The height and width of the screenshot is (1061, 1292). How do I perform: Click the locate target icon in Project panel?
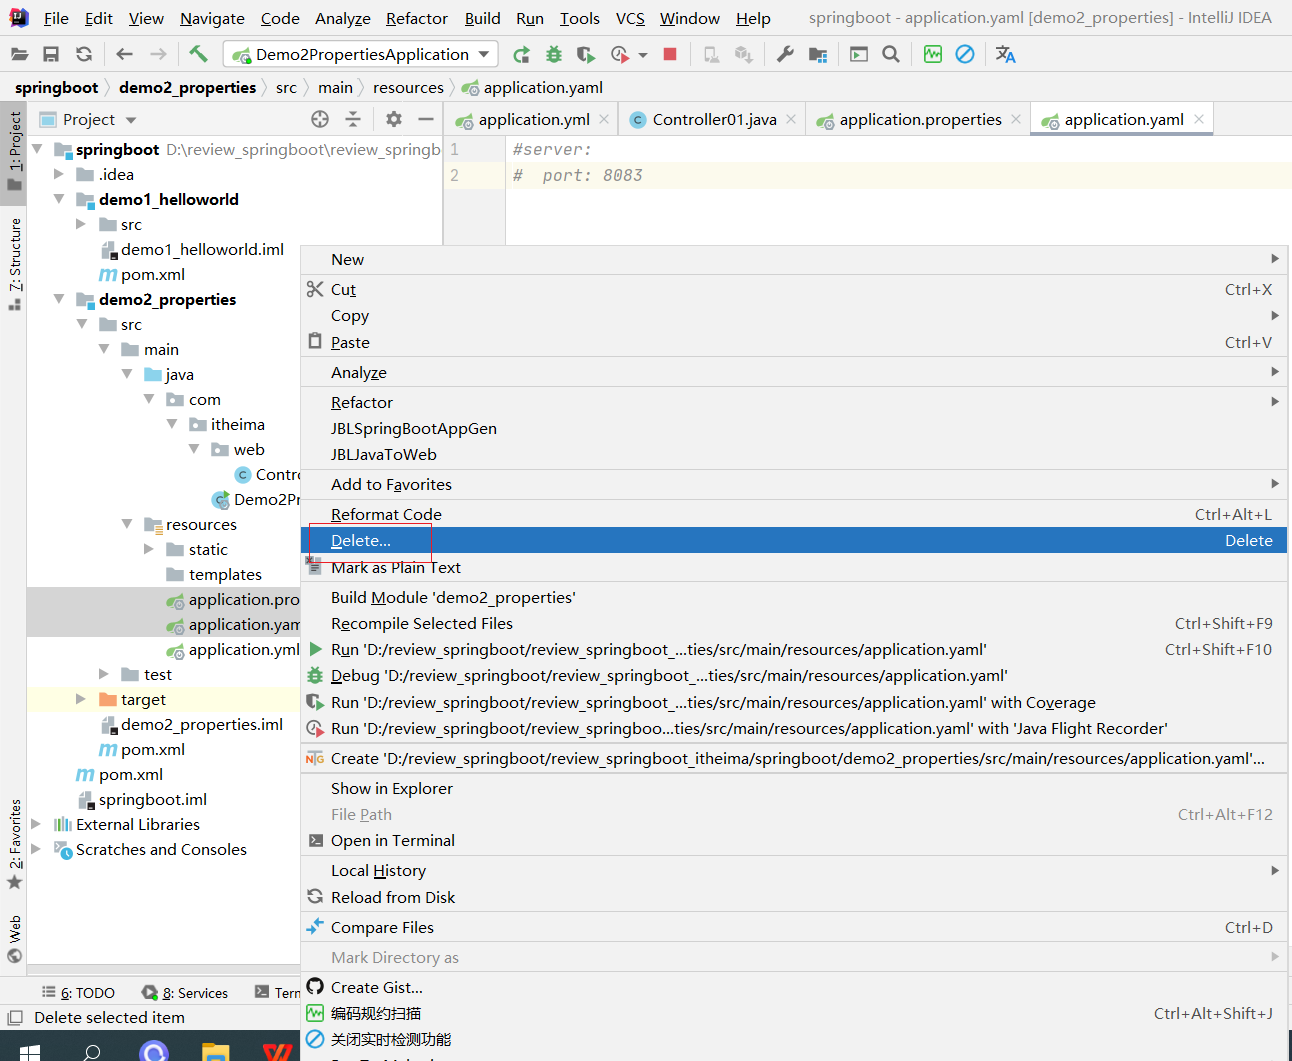coord(320,119)
